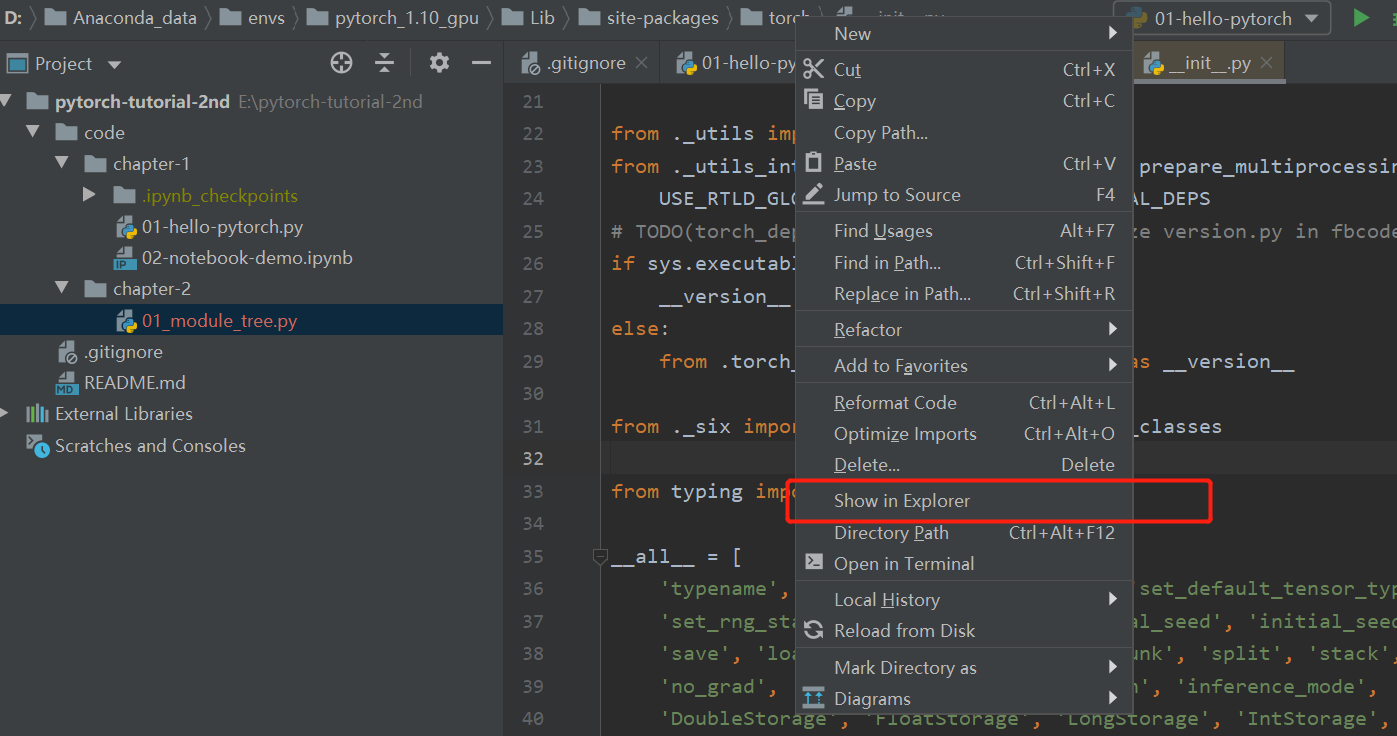
Task: Collapse the pytorch-tutorial-2nd root folder
Action: click(x=8, y=101)
